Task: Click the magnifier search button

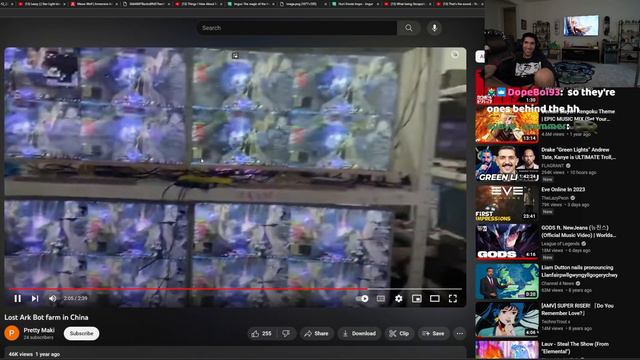Action: (x=409, y=28)
